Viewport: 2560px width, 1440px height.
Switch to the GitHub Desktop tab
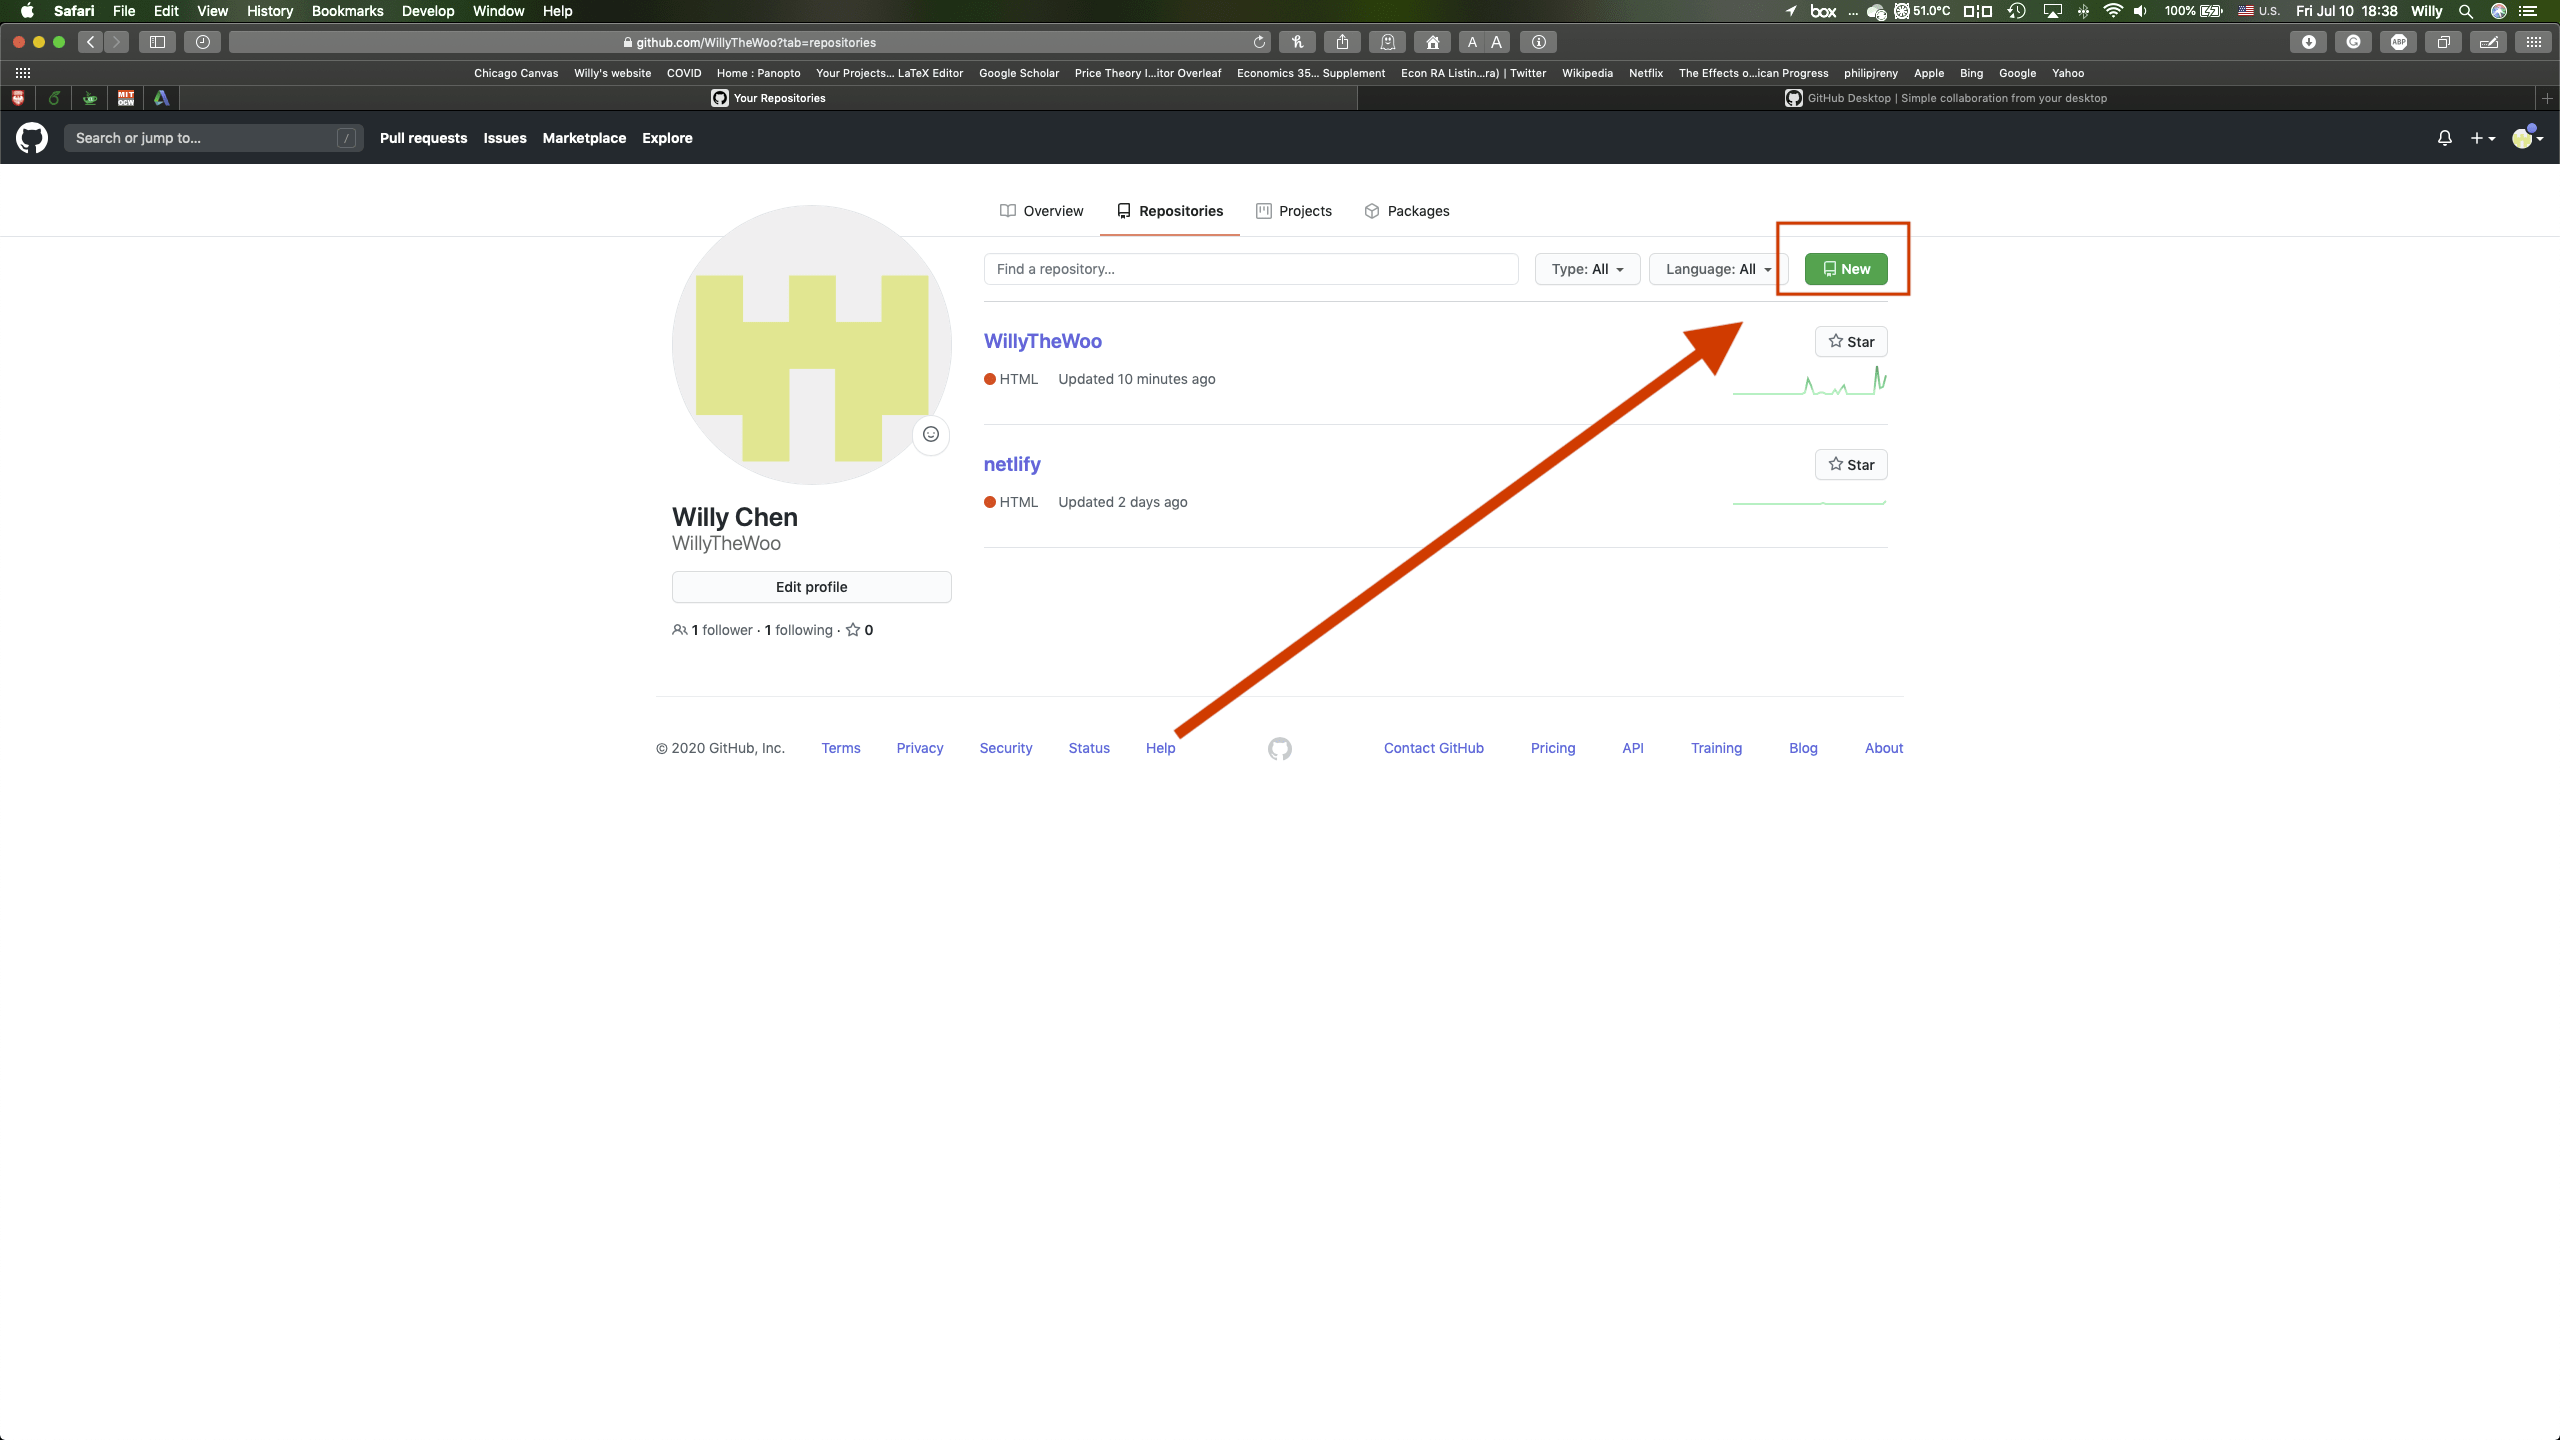pyautogui.click(x=1946, y=98)
